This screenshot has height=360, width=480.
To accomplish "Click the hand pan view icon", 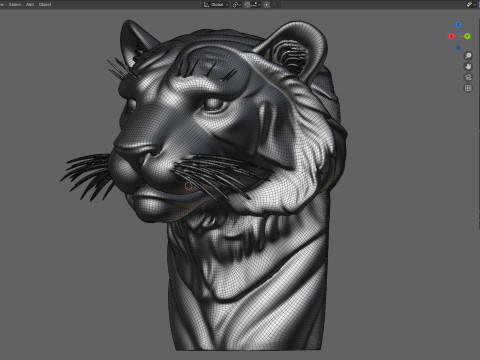I will pos(468,66).
